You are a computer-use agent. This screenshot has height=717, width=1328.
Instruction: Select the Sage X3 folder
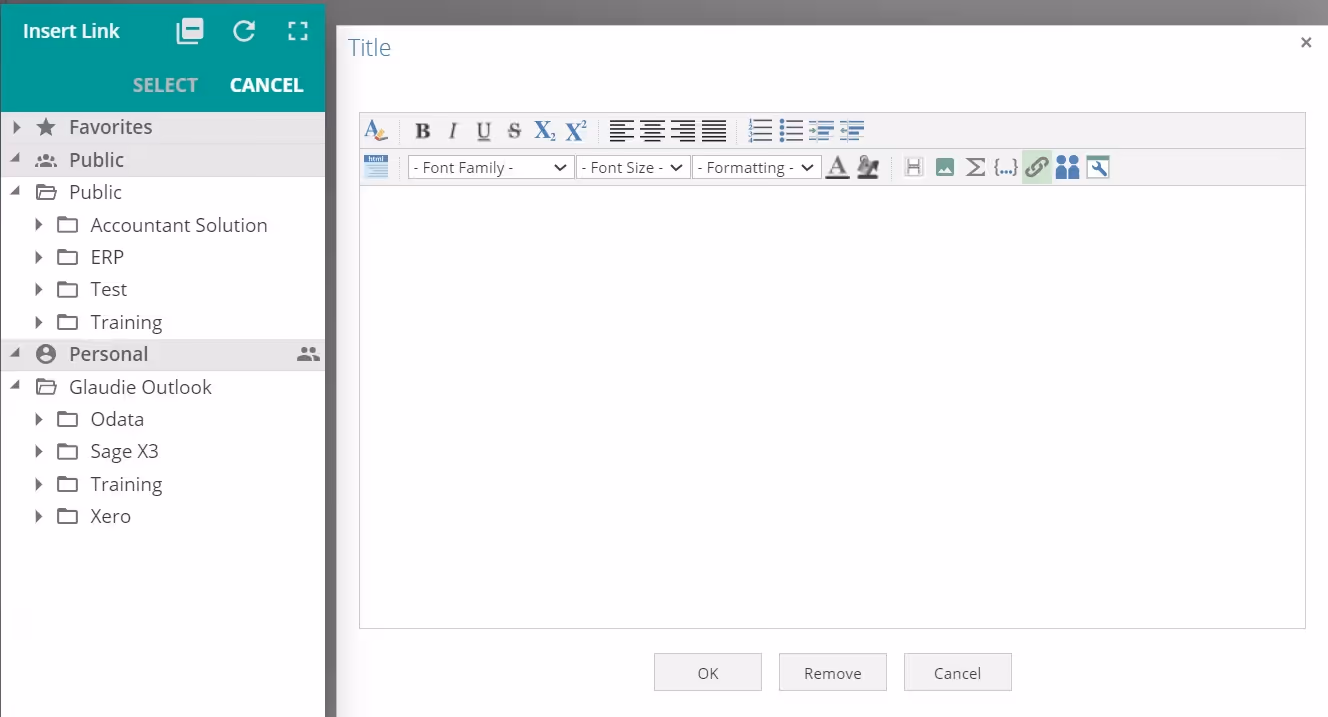(124, 452)
